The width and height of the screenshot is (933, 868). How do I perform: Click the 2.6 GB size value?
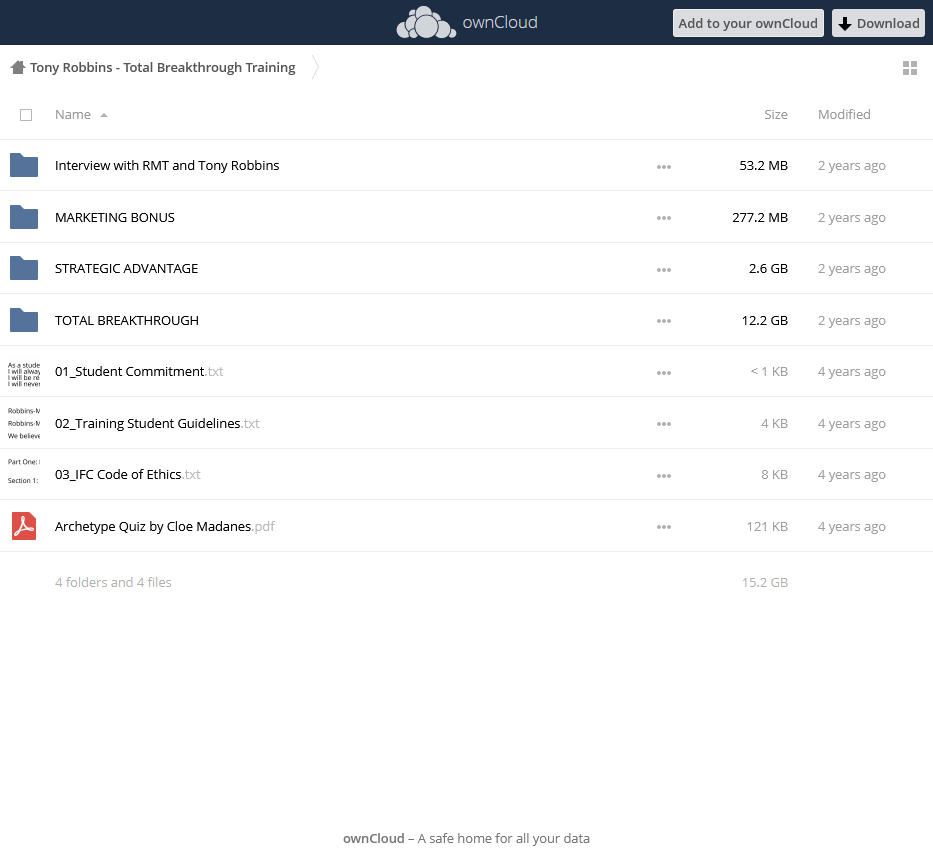[x=768, y=268]
